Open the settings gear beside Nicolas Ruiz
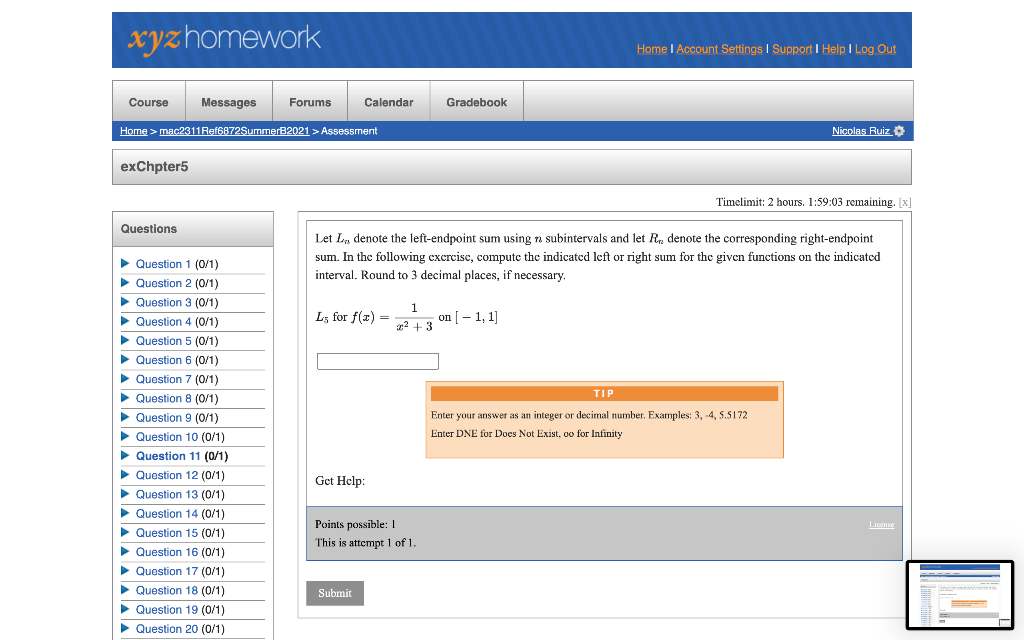This screenshot has width=1024, height=640. click(x=897, y=131)
